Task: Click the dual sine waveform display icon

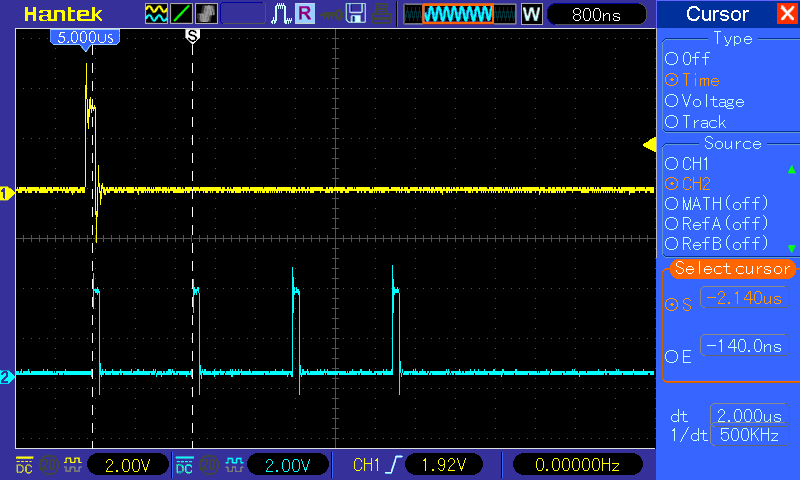Action: point(156,14)
